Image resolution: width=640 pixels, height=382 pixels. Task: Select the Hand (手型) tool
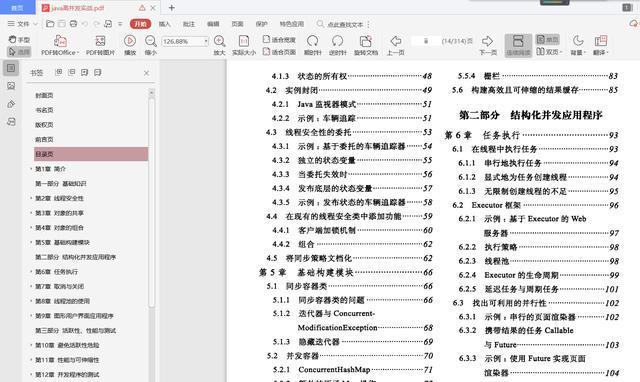19,40
